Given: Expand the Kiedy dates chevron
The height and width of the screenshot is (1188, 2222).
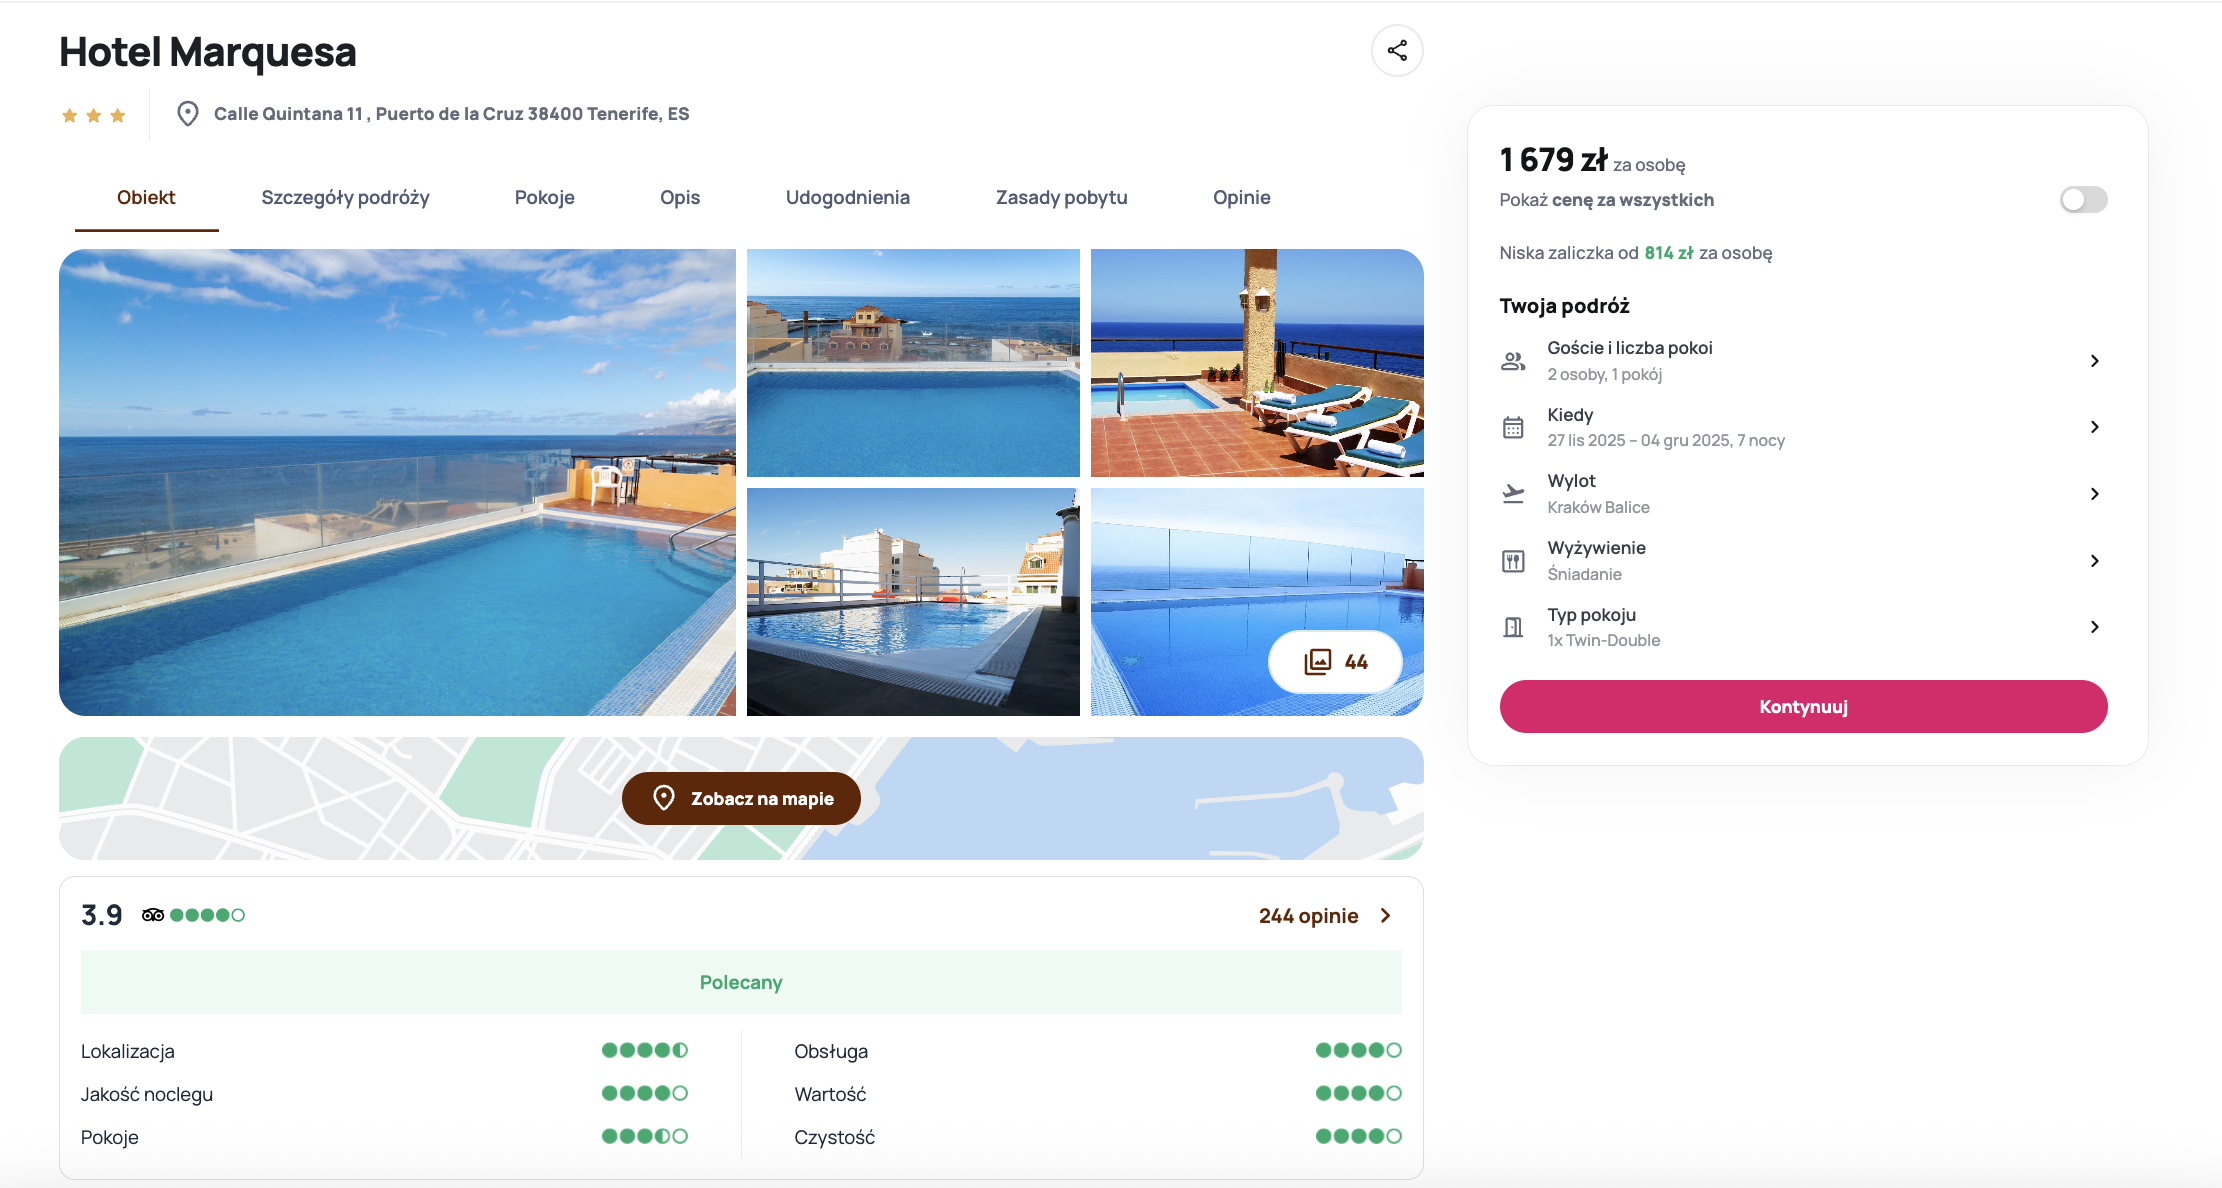Looking at the screenshot, I should pyautogui.click(x=2094, y=427).
